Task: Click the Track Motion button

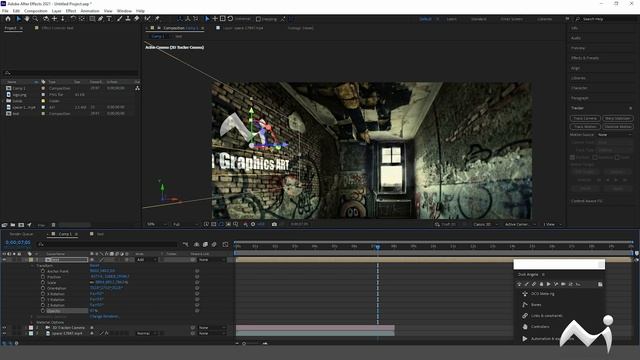Action: (x=585, y=127)
